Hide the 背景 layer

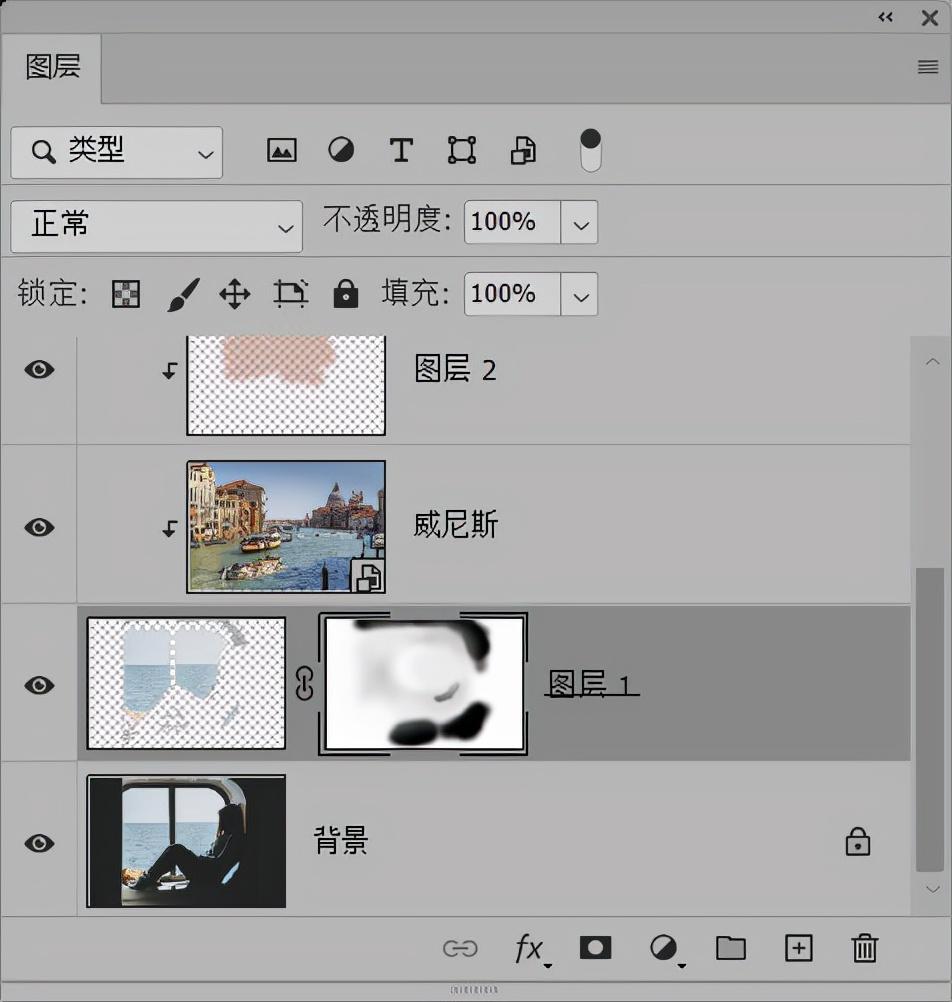(39, 841)
